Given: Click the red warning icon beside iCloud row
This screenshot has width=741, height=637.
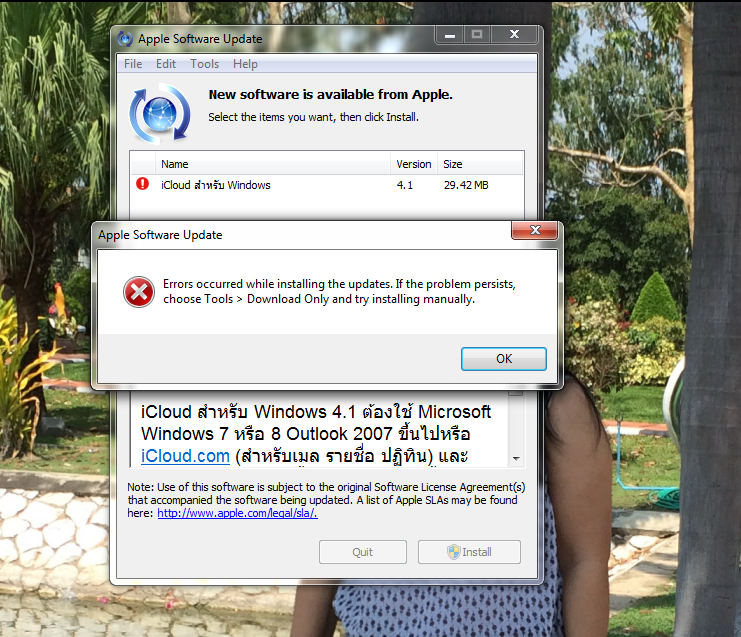Looking at the screenshot, I should pos(142,184).
